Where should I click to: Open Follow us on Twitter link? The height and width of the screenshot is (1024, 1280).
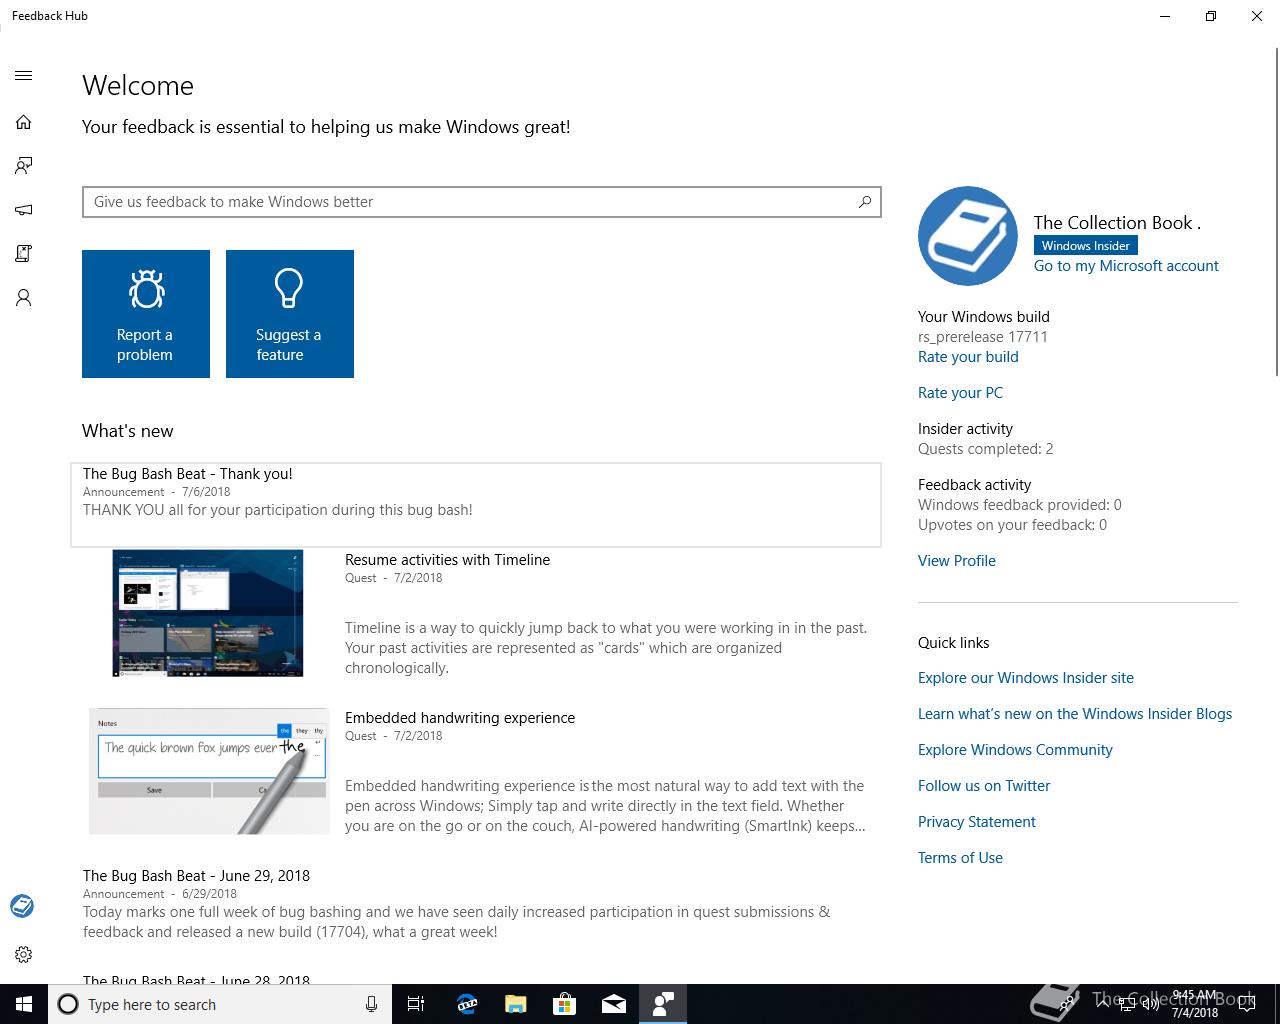984,786
